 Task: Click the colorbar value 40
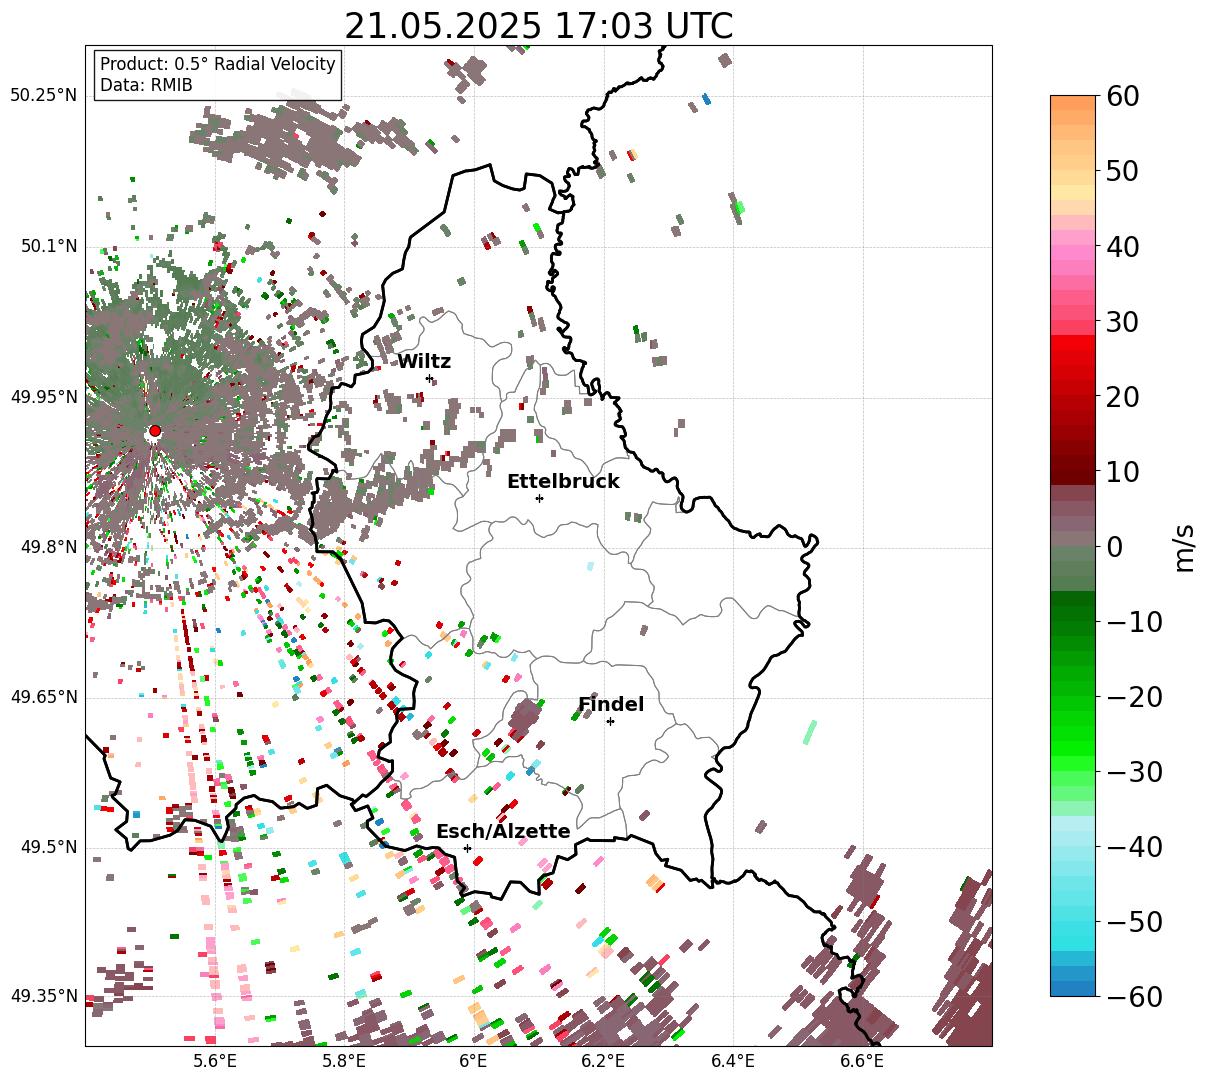pyautogui.click(x=1122, y=246)
